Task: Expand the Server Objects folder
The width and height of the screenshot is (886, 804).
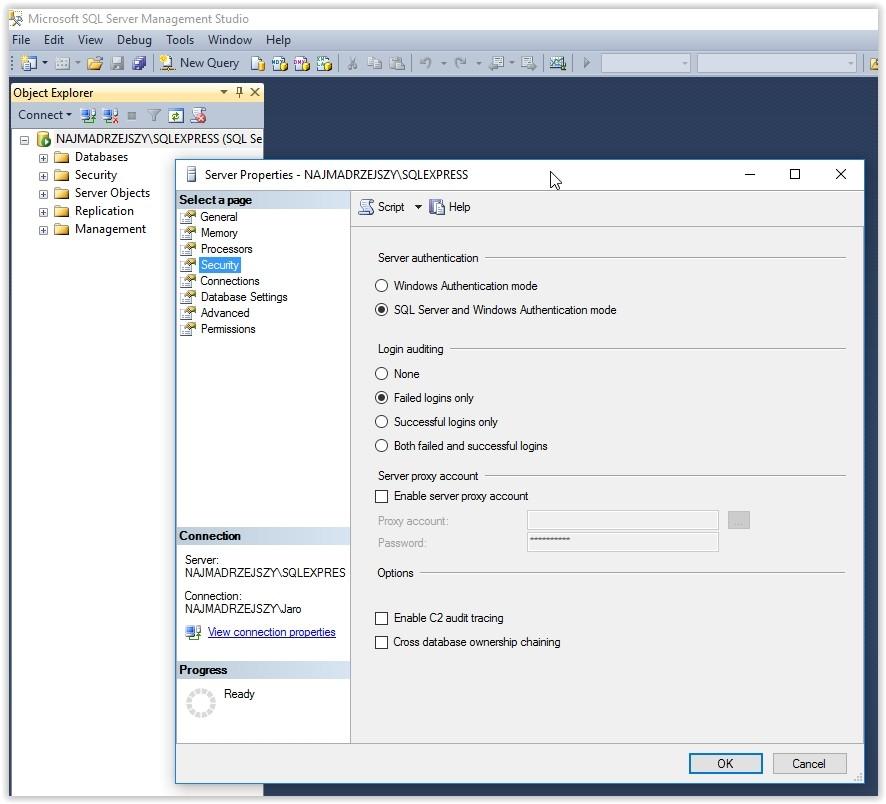Action: (43, 194)
